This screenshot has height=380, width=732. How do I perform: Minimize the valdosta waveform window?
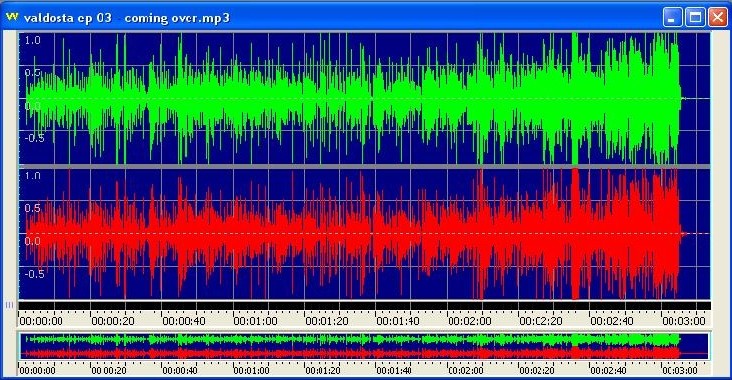pyautogui.click(x=672, y=18)
